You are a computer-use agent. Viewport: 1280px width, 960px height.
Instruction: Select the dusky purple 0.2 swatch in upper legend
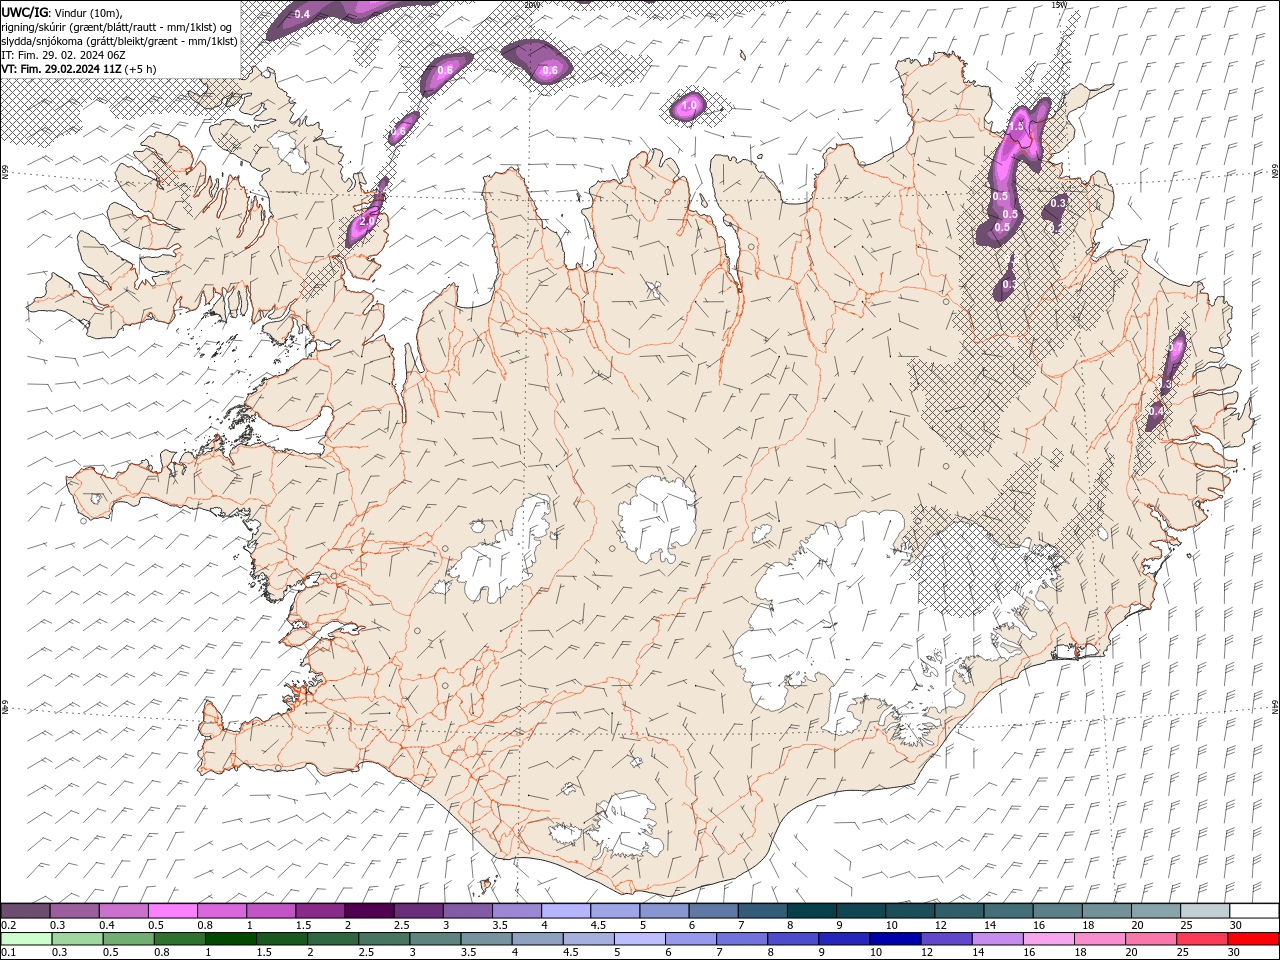pos(25,911)
